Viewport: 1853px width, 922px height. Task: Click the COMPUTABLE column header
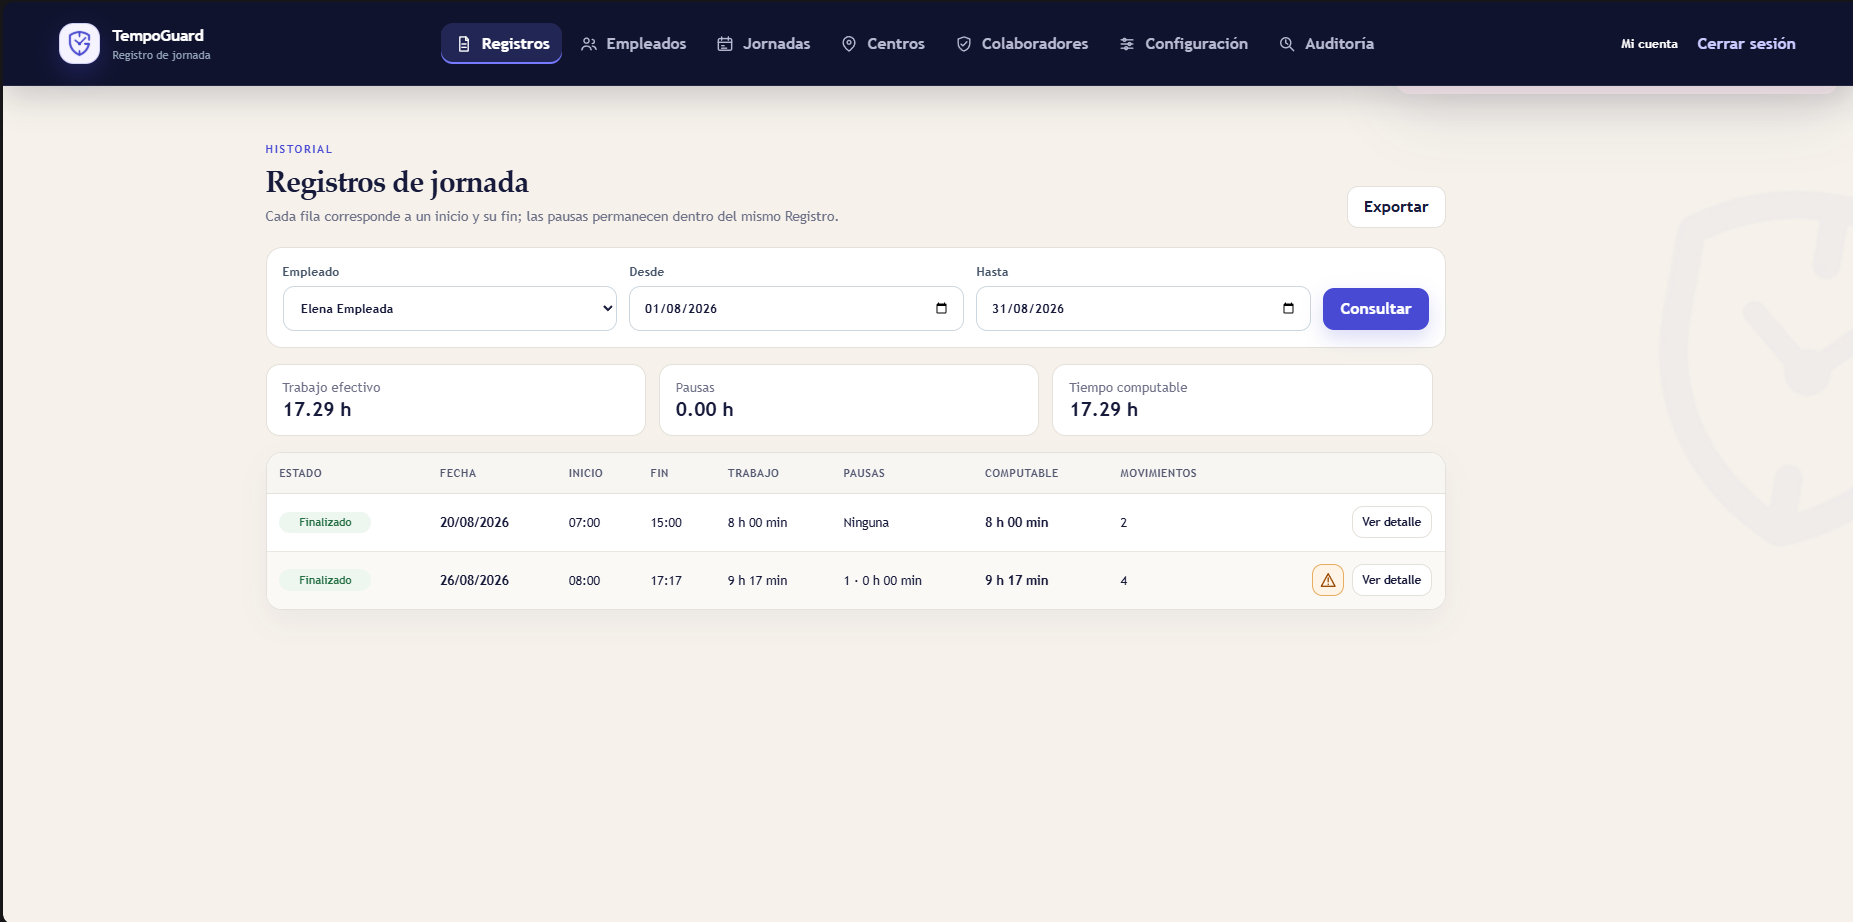tap(1021, 473)
